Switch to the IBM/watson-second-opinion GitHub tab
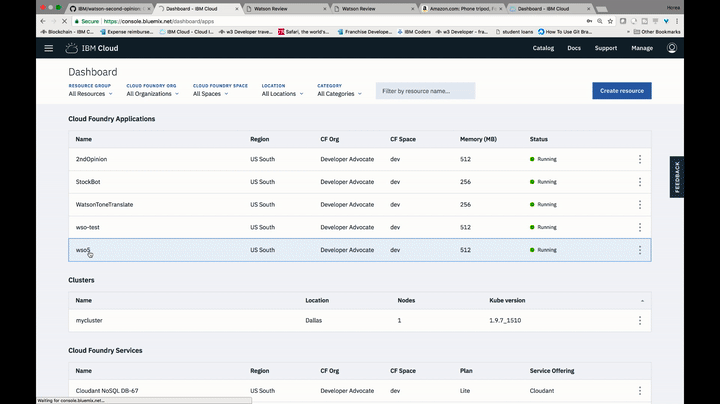Image resolution: width=720 pixels, height=404 pixels. click(x=109, y=9)
